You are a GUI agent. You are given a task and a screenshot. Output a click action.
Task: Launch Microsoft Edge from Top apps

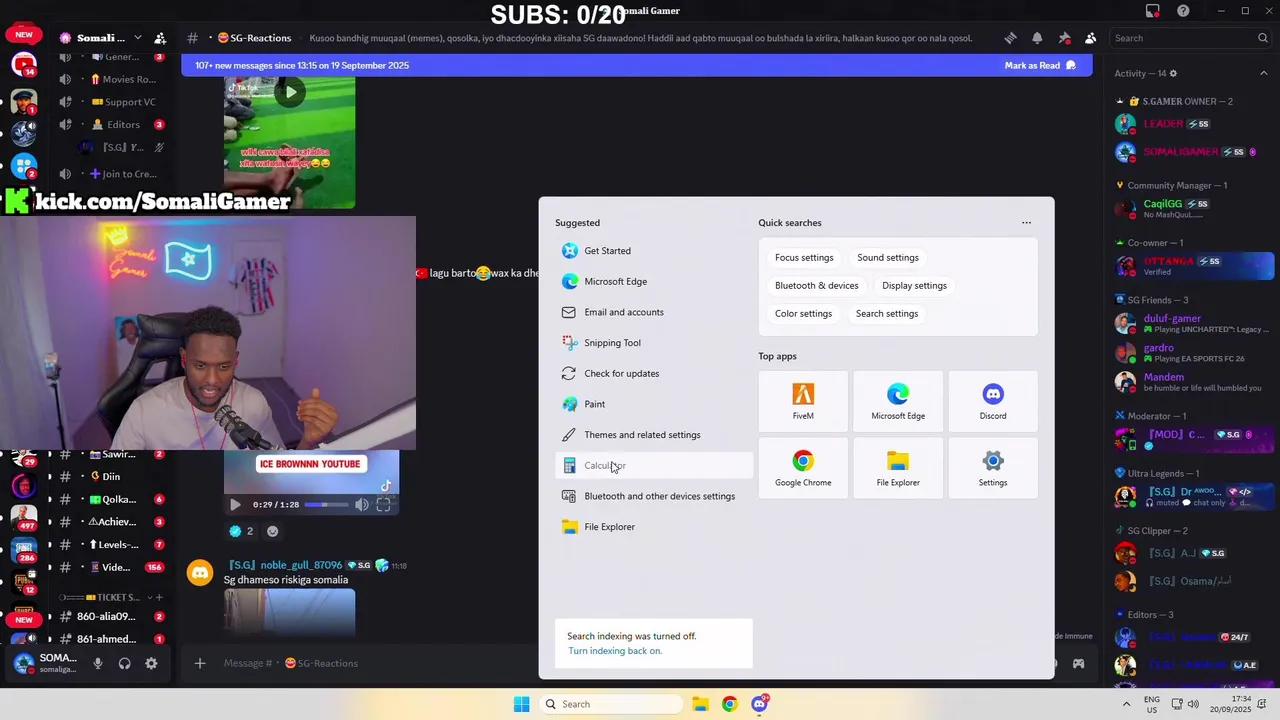click(898, 401)
